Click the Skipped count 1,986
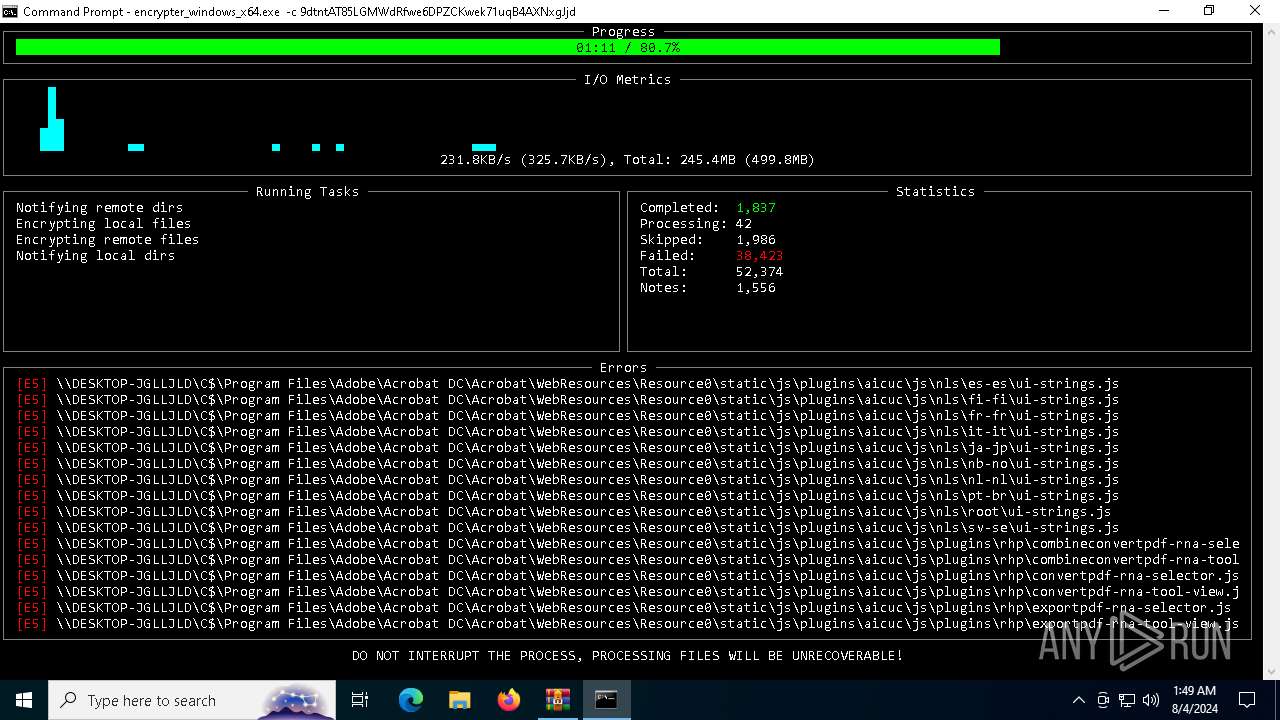Screen dimensions: 1280x720 click(x=756, y=239)
